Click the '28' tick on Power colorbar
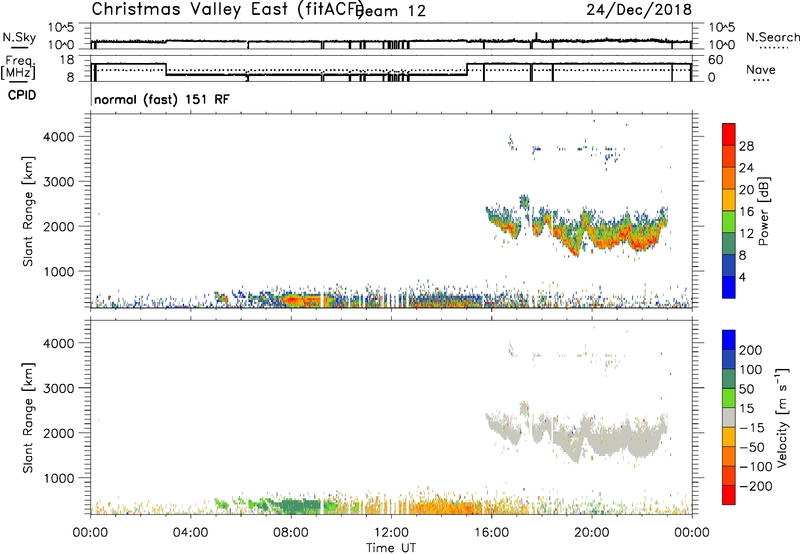 pos(746,146)
